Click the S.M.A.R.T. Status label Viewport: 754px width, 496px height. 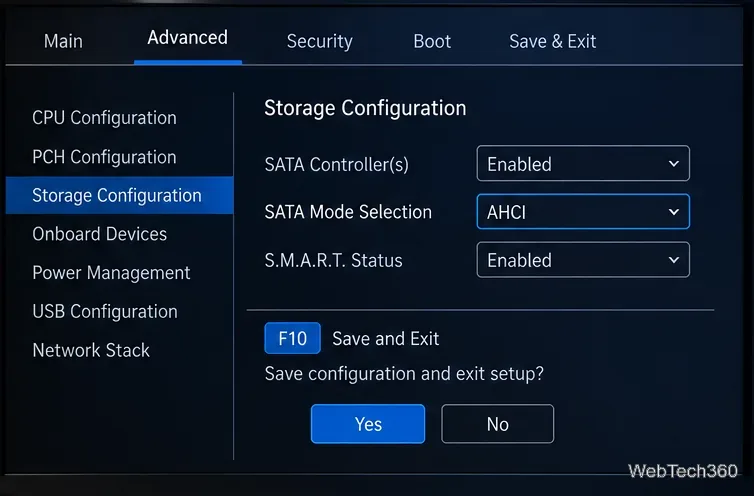[333, 260]
